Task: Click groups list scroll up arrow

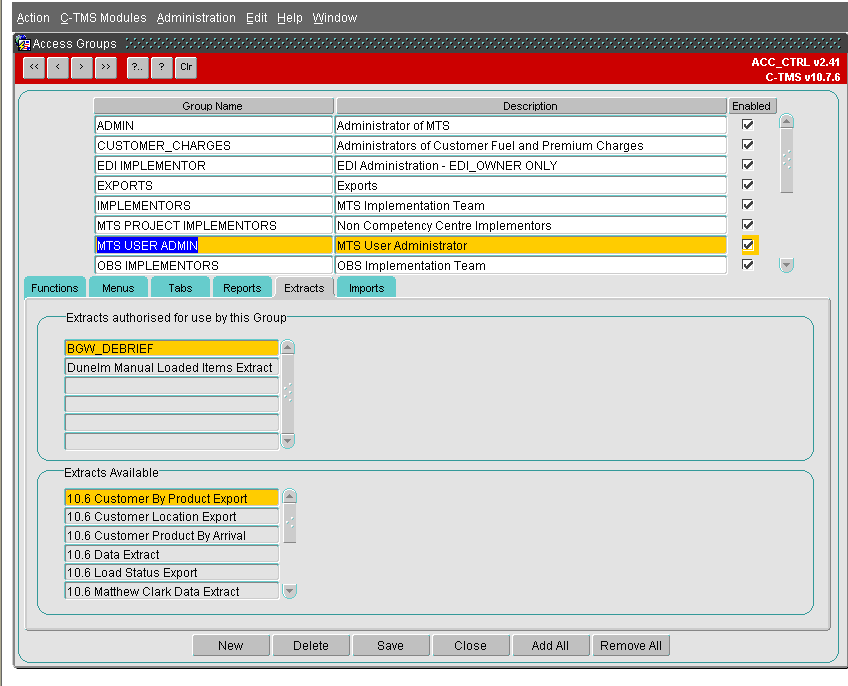Action: [786, 121]
